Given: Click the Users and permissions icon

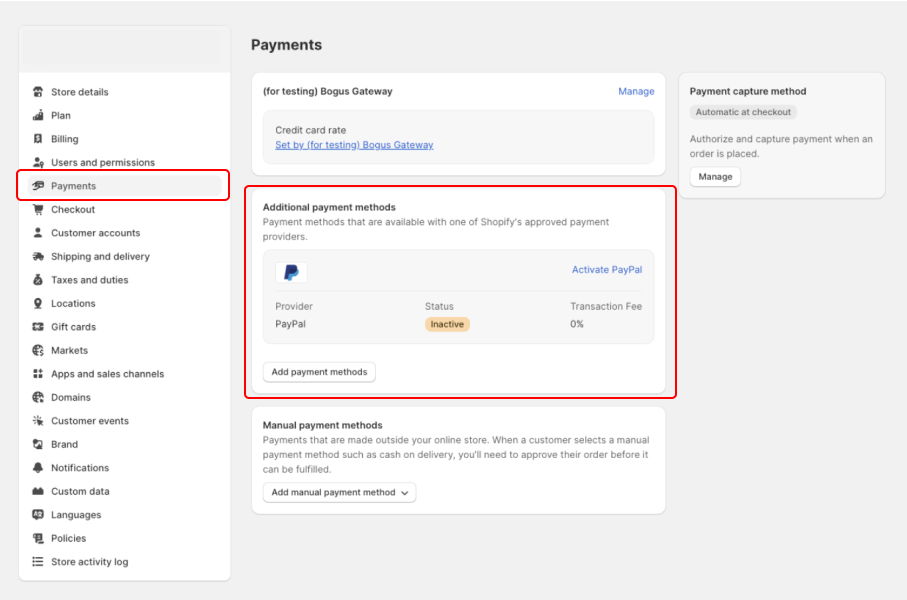Looking at the screenshot, I should click(38, 162).
